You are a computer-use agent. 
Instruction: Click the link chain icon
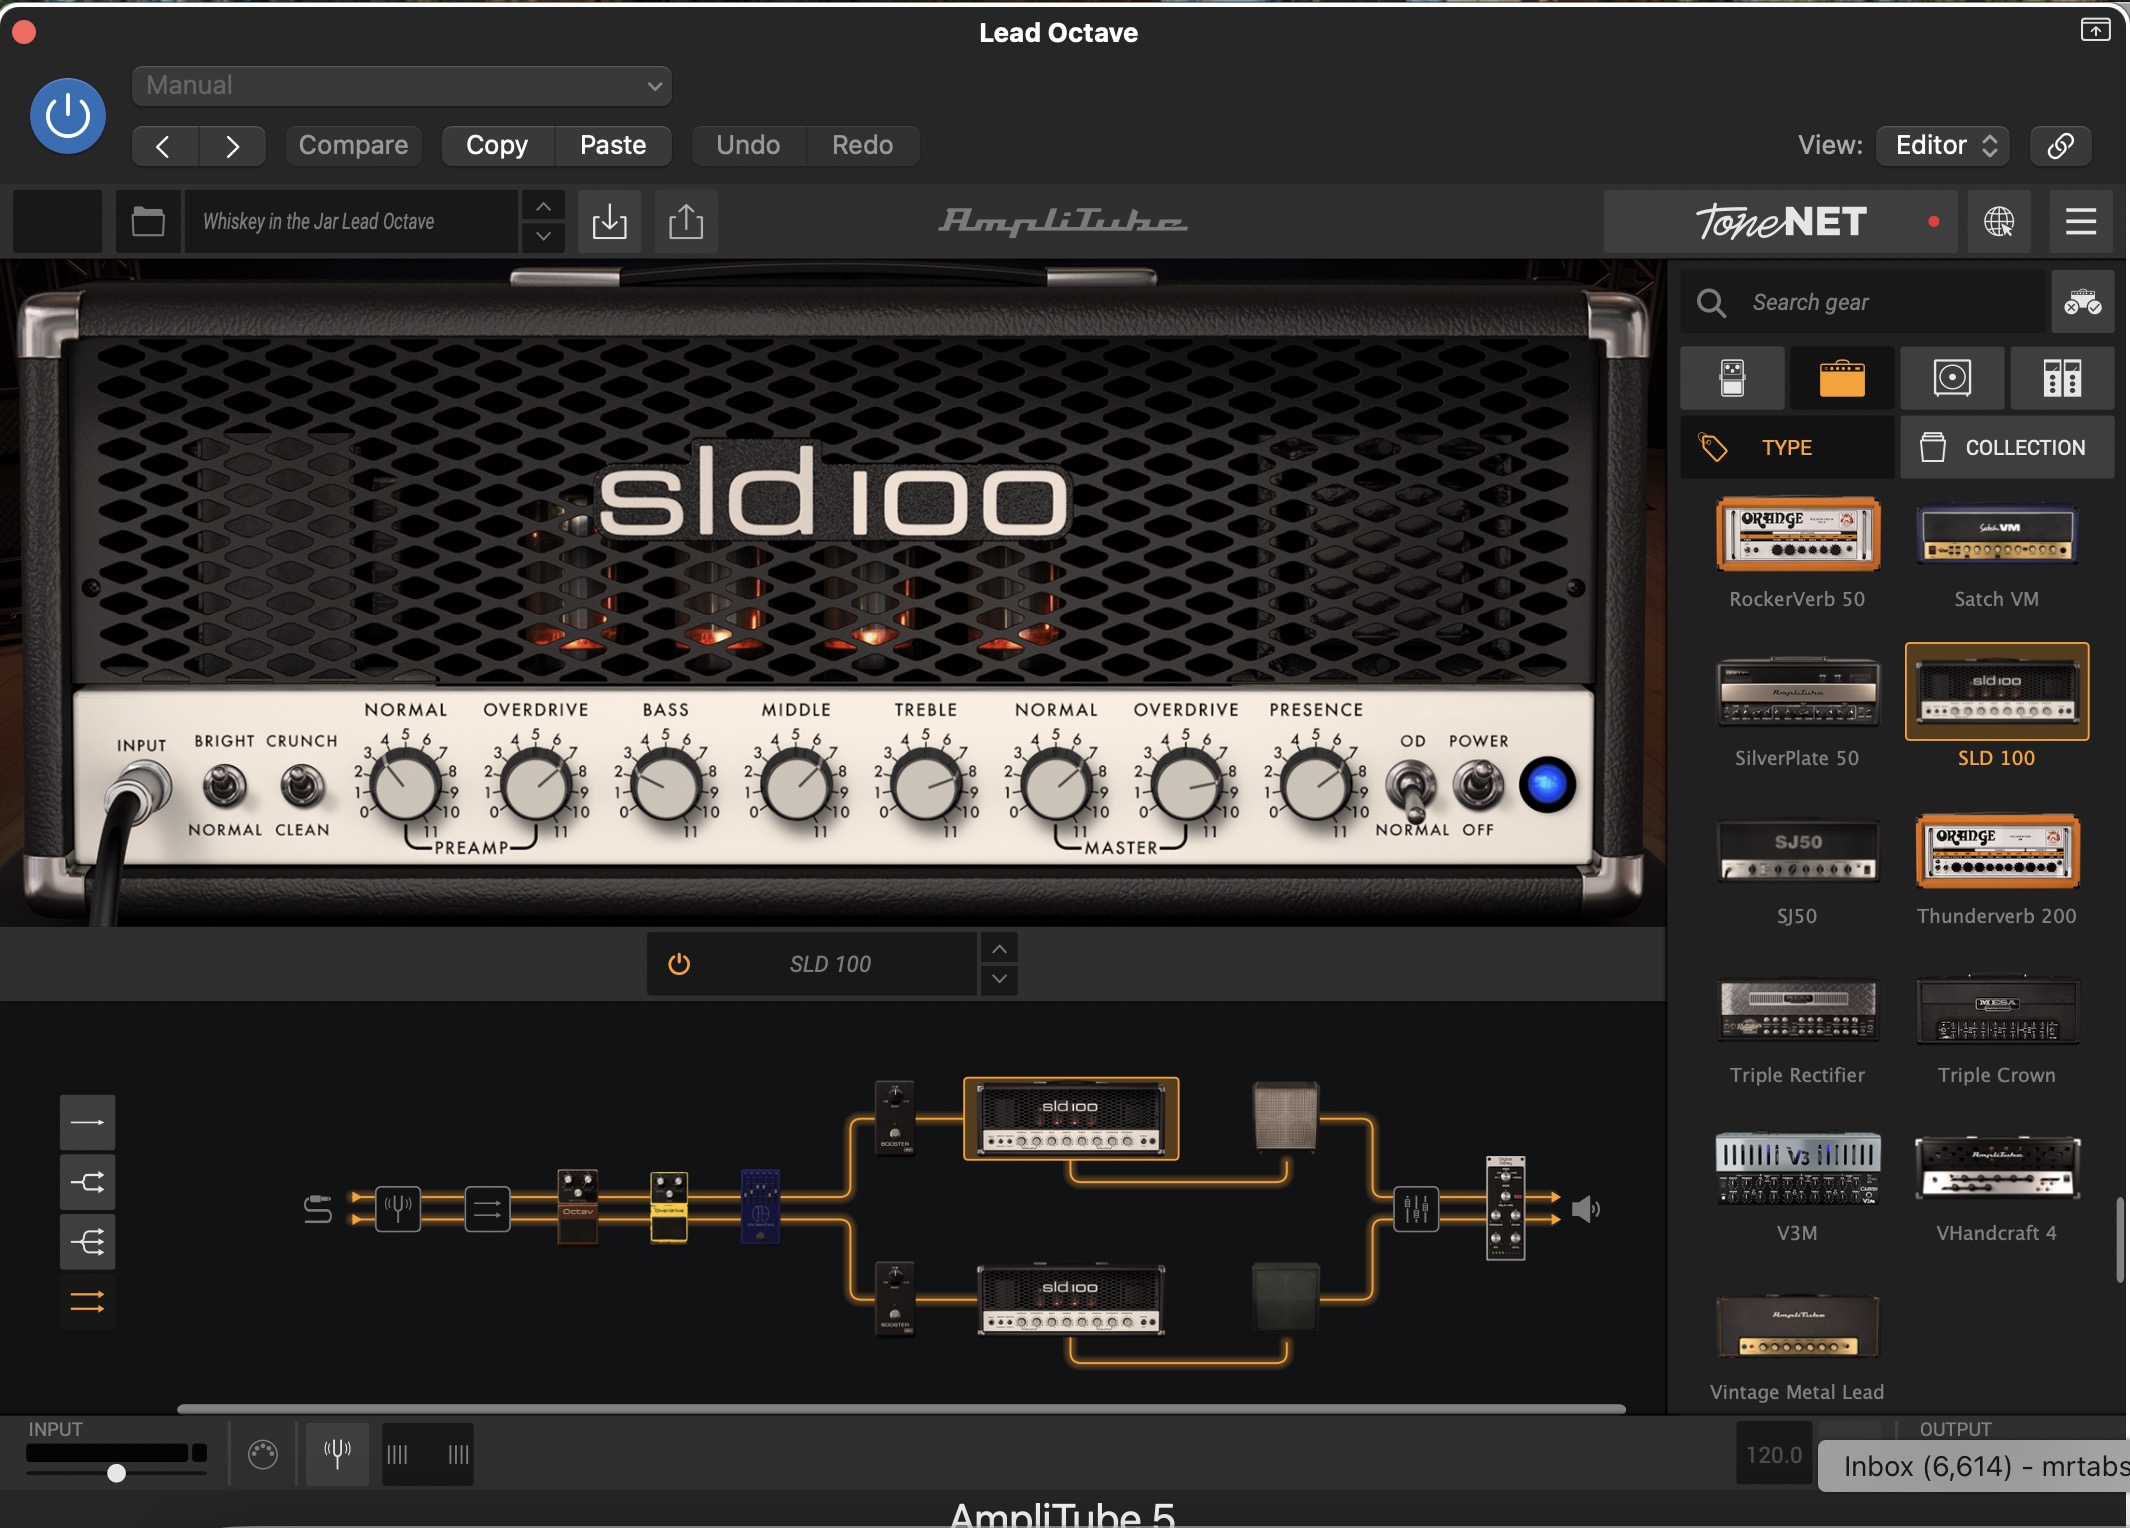point(2060,146)
